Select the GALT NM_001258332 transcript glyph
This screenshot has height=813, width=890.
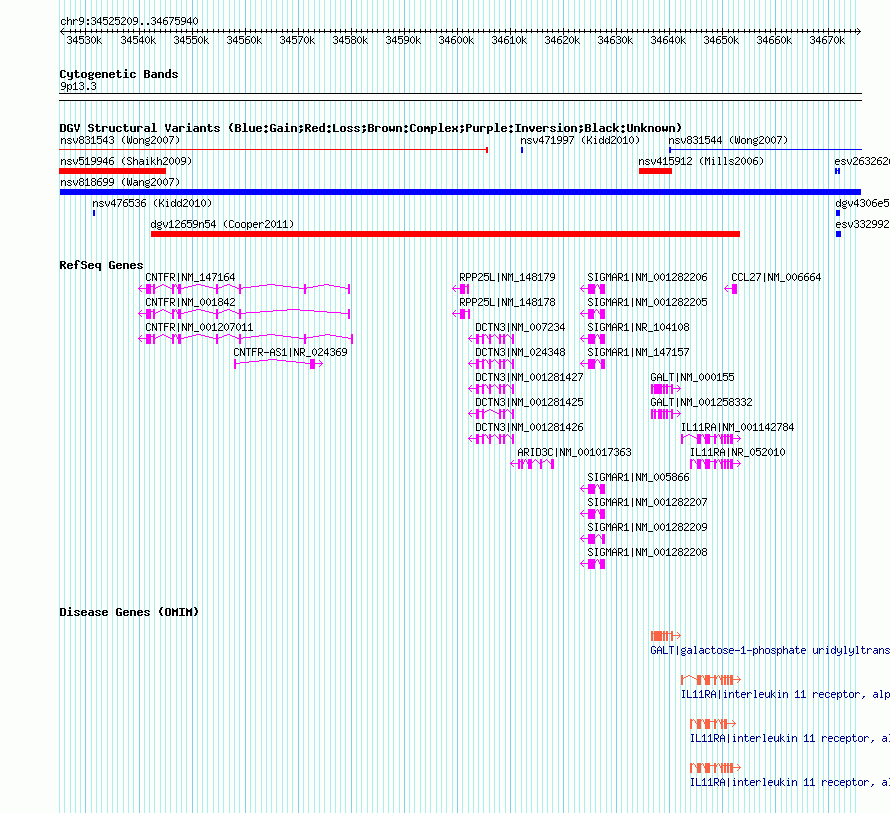666,414
